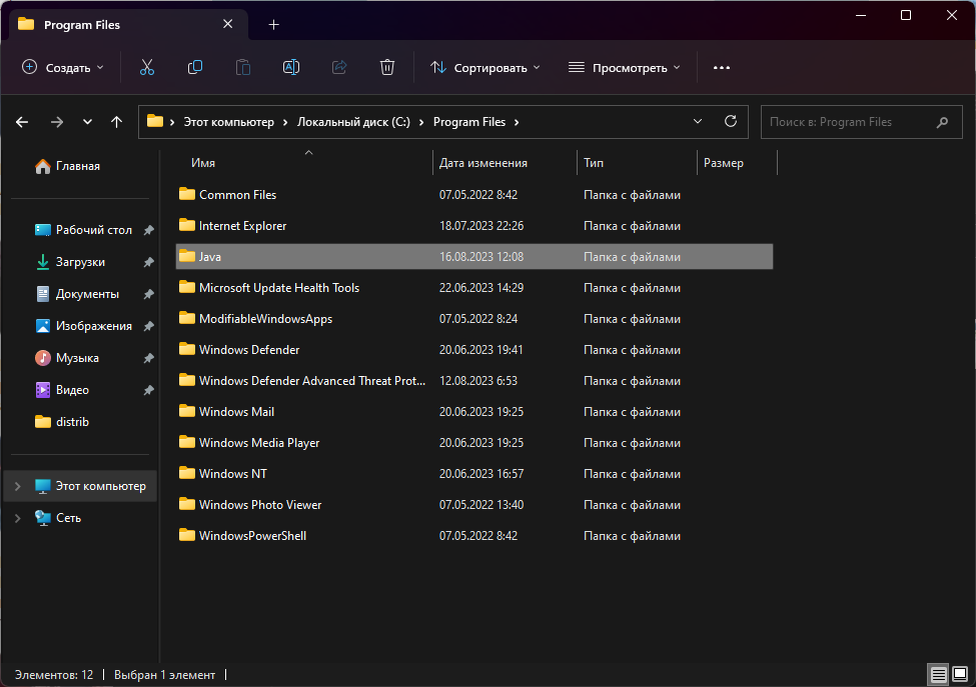Image resolution: width=976 pixels, height=687 pixels.
Task: Select Windows Defender Advanced Threat Prot... folder
Action: point(474,380)
